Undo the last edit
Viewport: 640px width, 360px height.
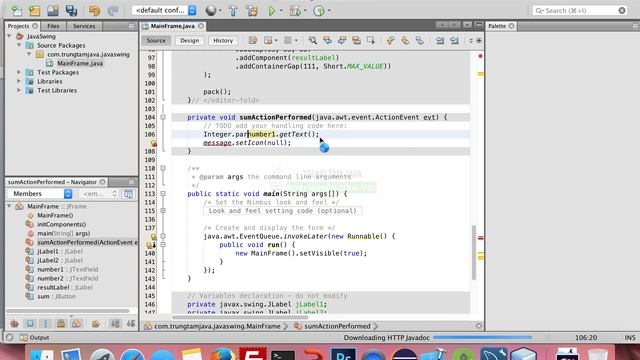tap(94, 11)
